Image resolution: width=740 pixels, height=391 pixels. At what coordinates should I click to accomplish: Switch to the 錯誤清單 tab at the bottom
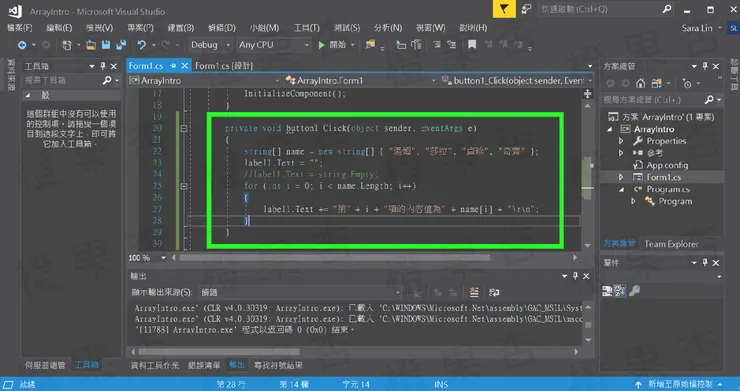204,365
